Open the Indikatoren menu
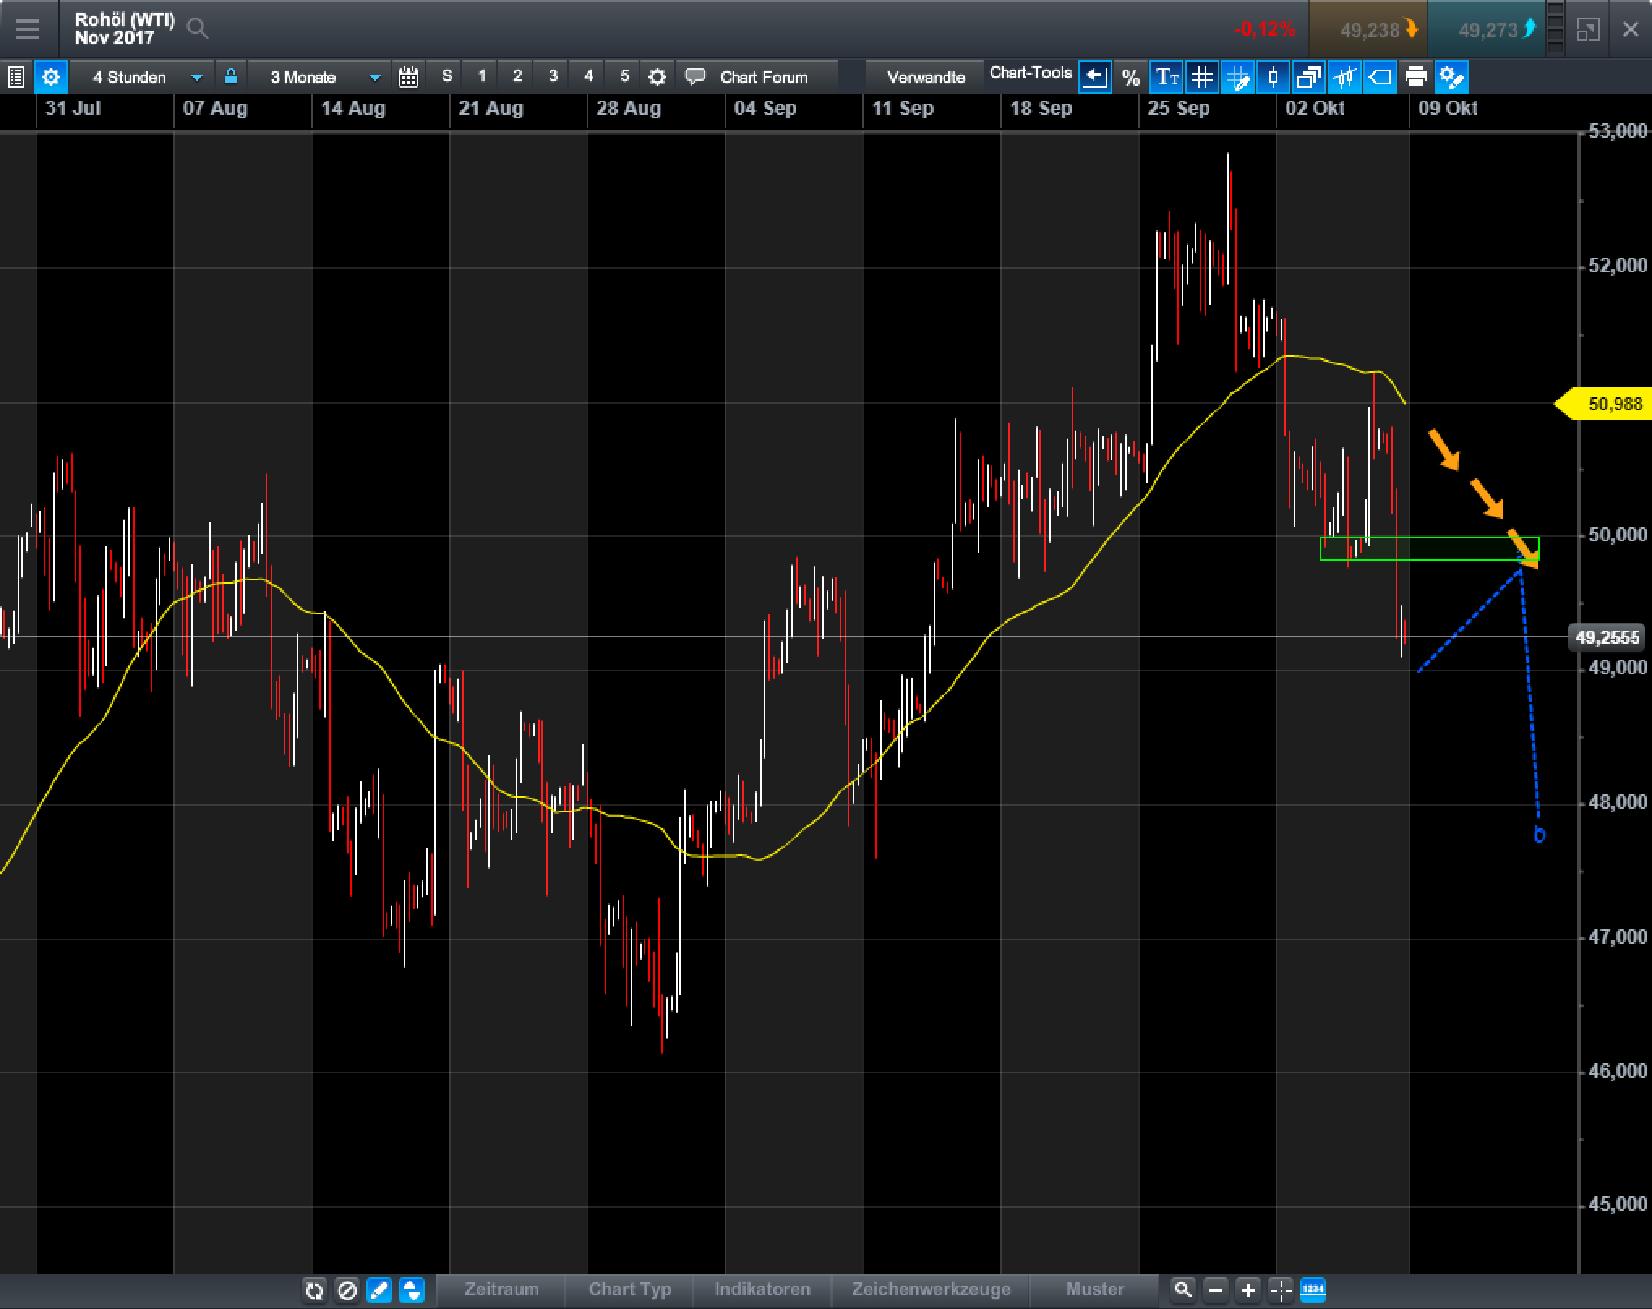This screenshot has width=1652, height=1309. point(763,1290)
